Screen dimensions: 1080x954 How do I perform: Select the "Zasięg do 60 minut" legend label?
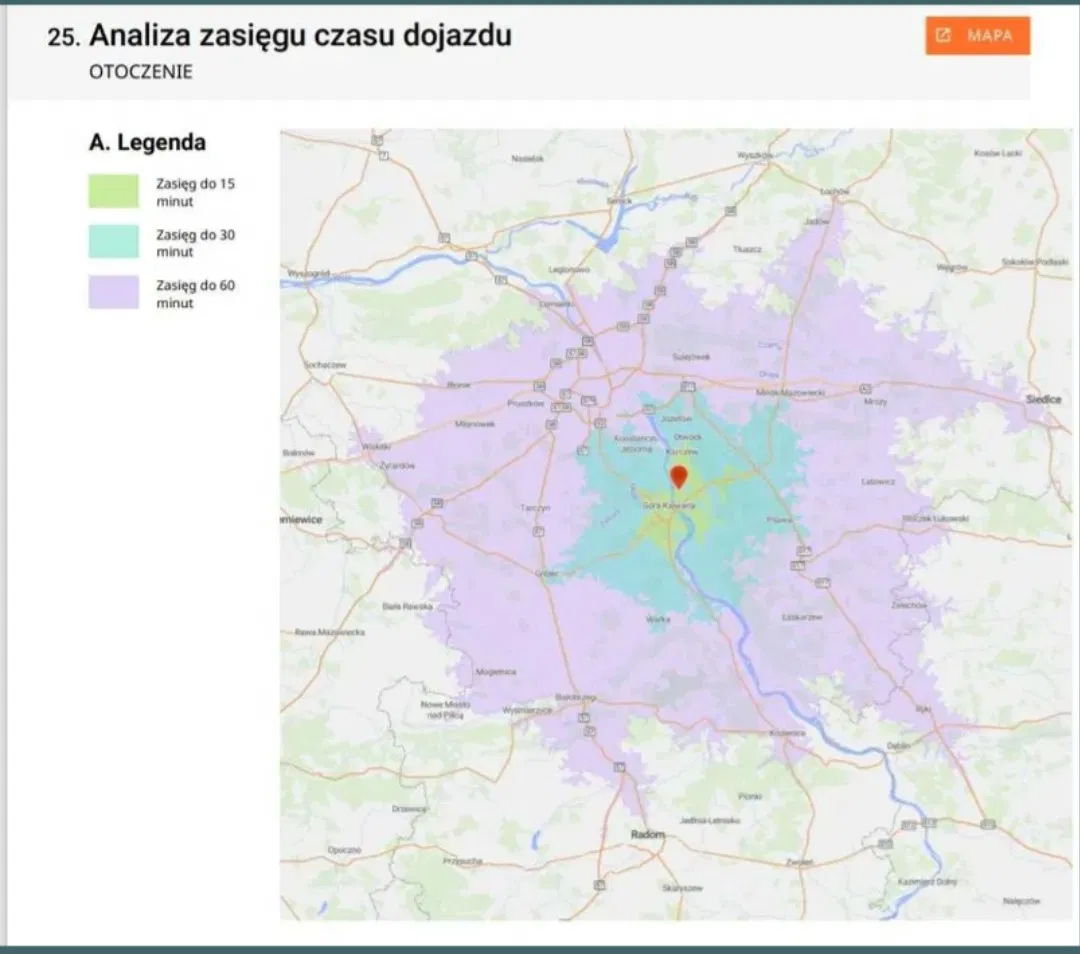click(x=195, y=293)
